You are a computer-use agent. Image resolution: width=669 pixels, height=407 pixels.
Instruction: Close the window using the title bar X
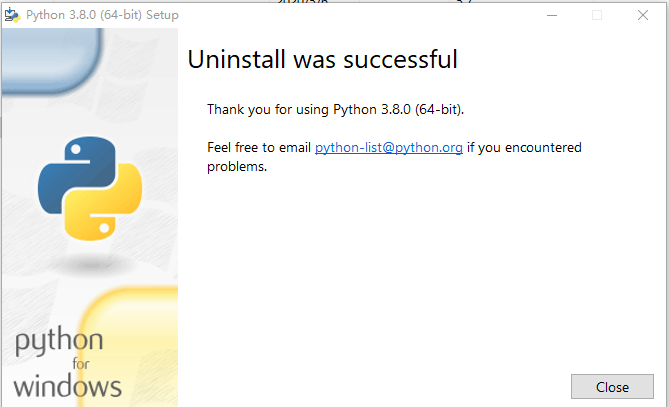643,15
